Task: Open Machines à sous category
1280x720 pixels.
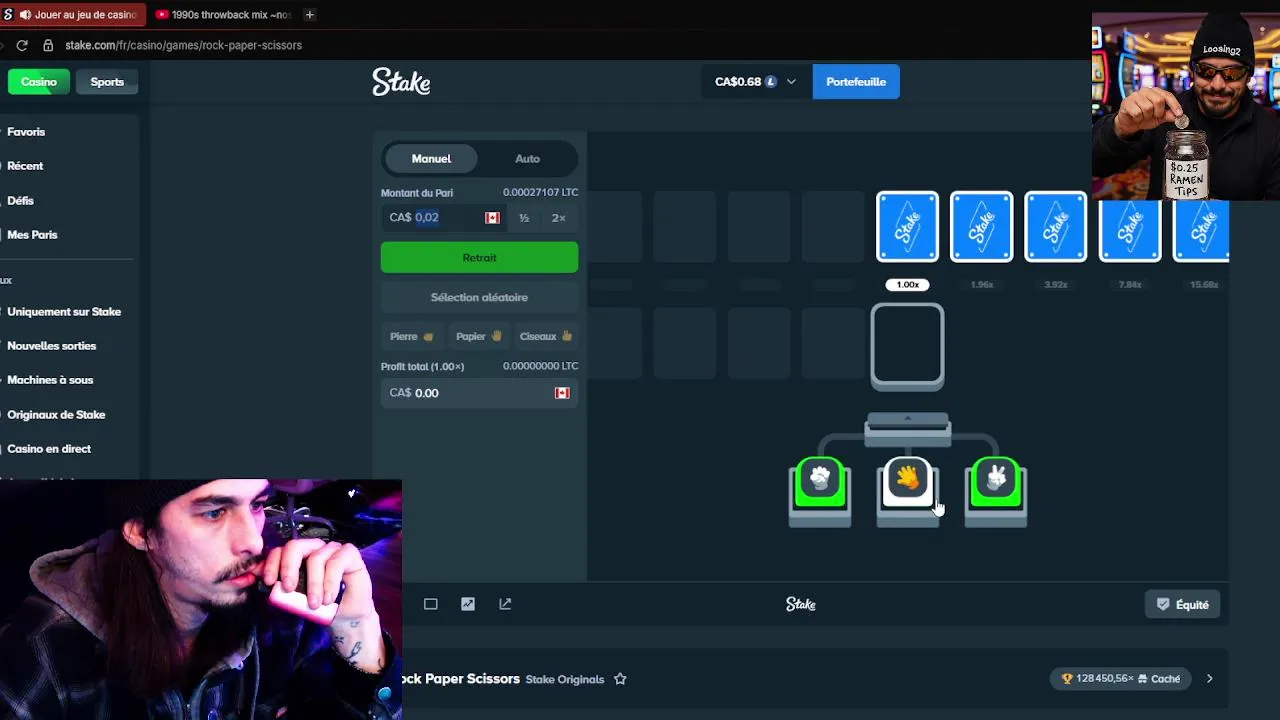Action: (x=50, y=380)
